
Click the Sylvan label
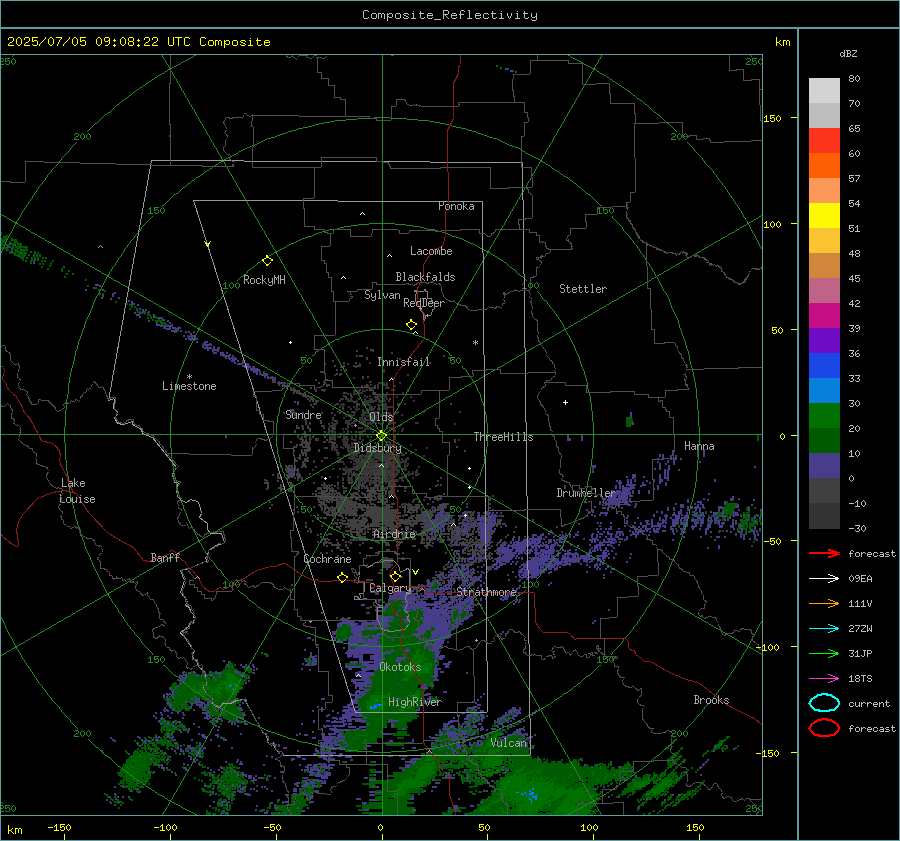(x=382, y=295)
